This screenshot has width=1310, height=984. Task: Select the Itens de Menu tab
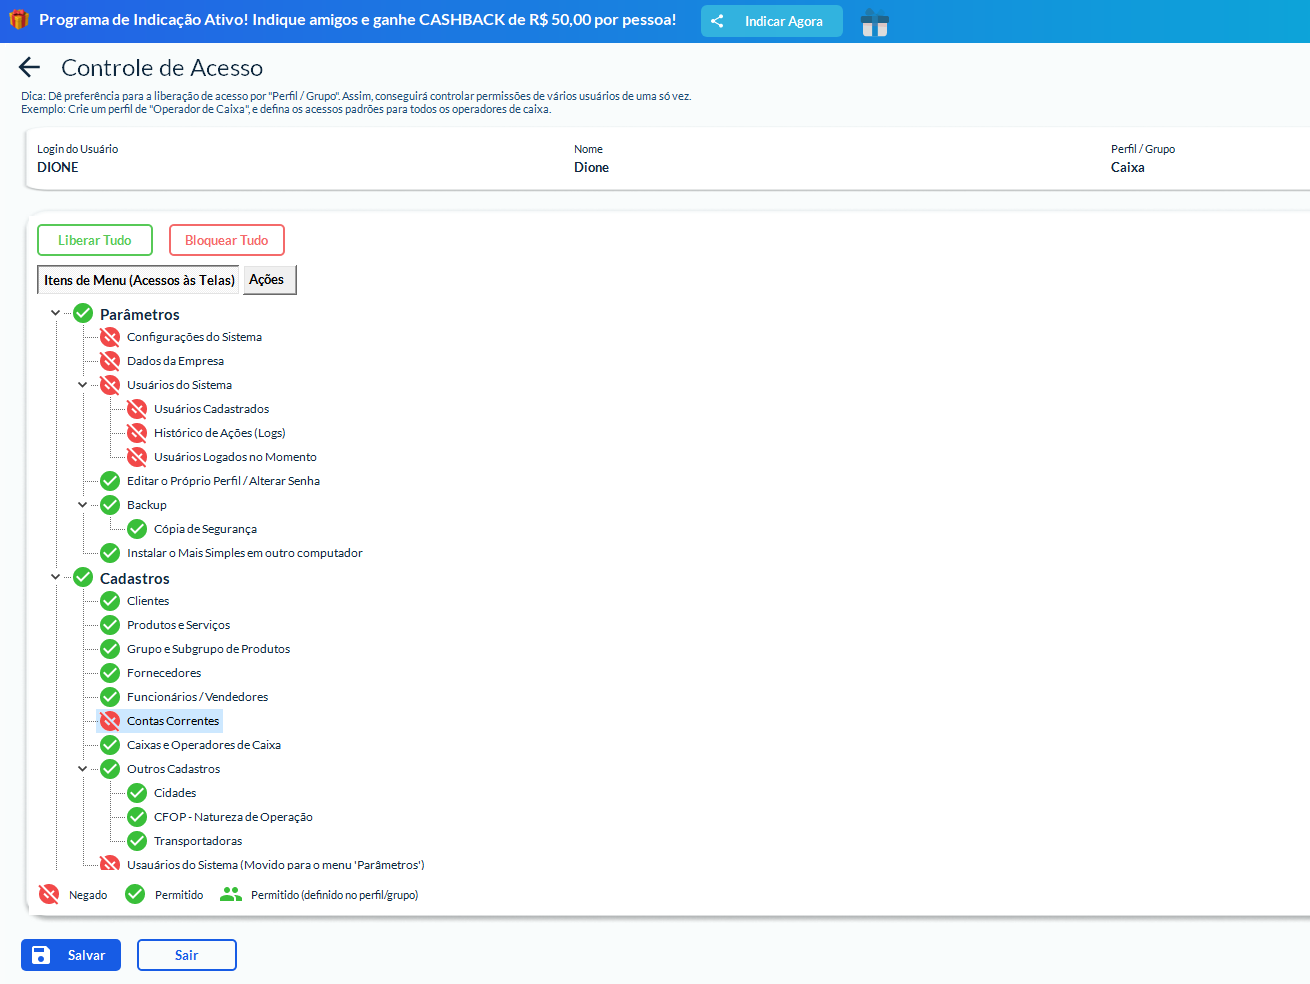coord(139,280)
